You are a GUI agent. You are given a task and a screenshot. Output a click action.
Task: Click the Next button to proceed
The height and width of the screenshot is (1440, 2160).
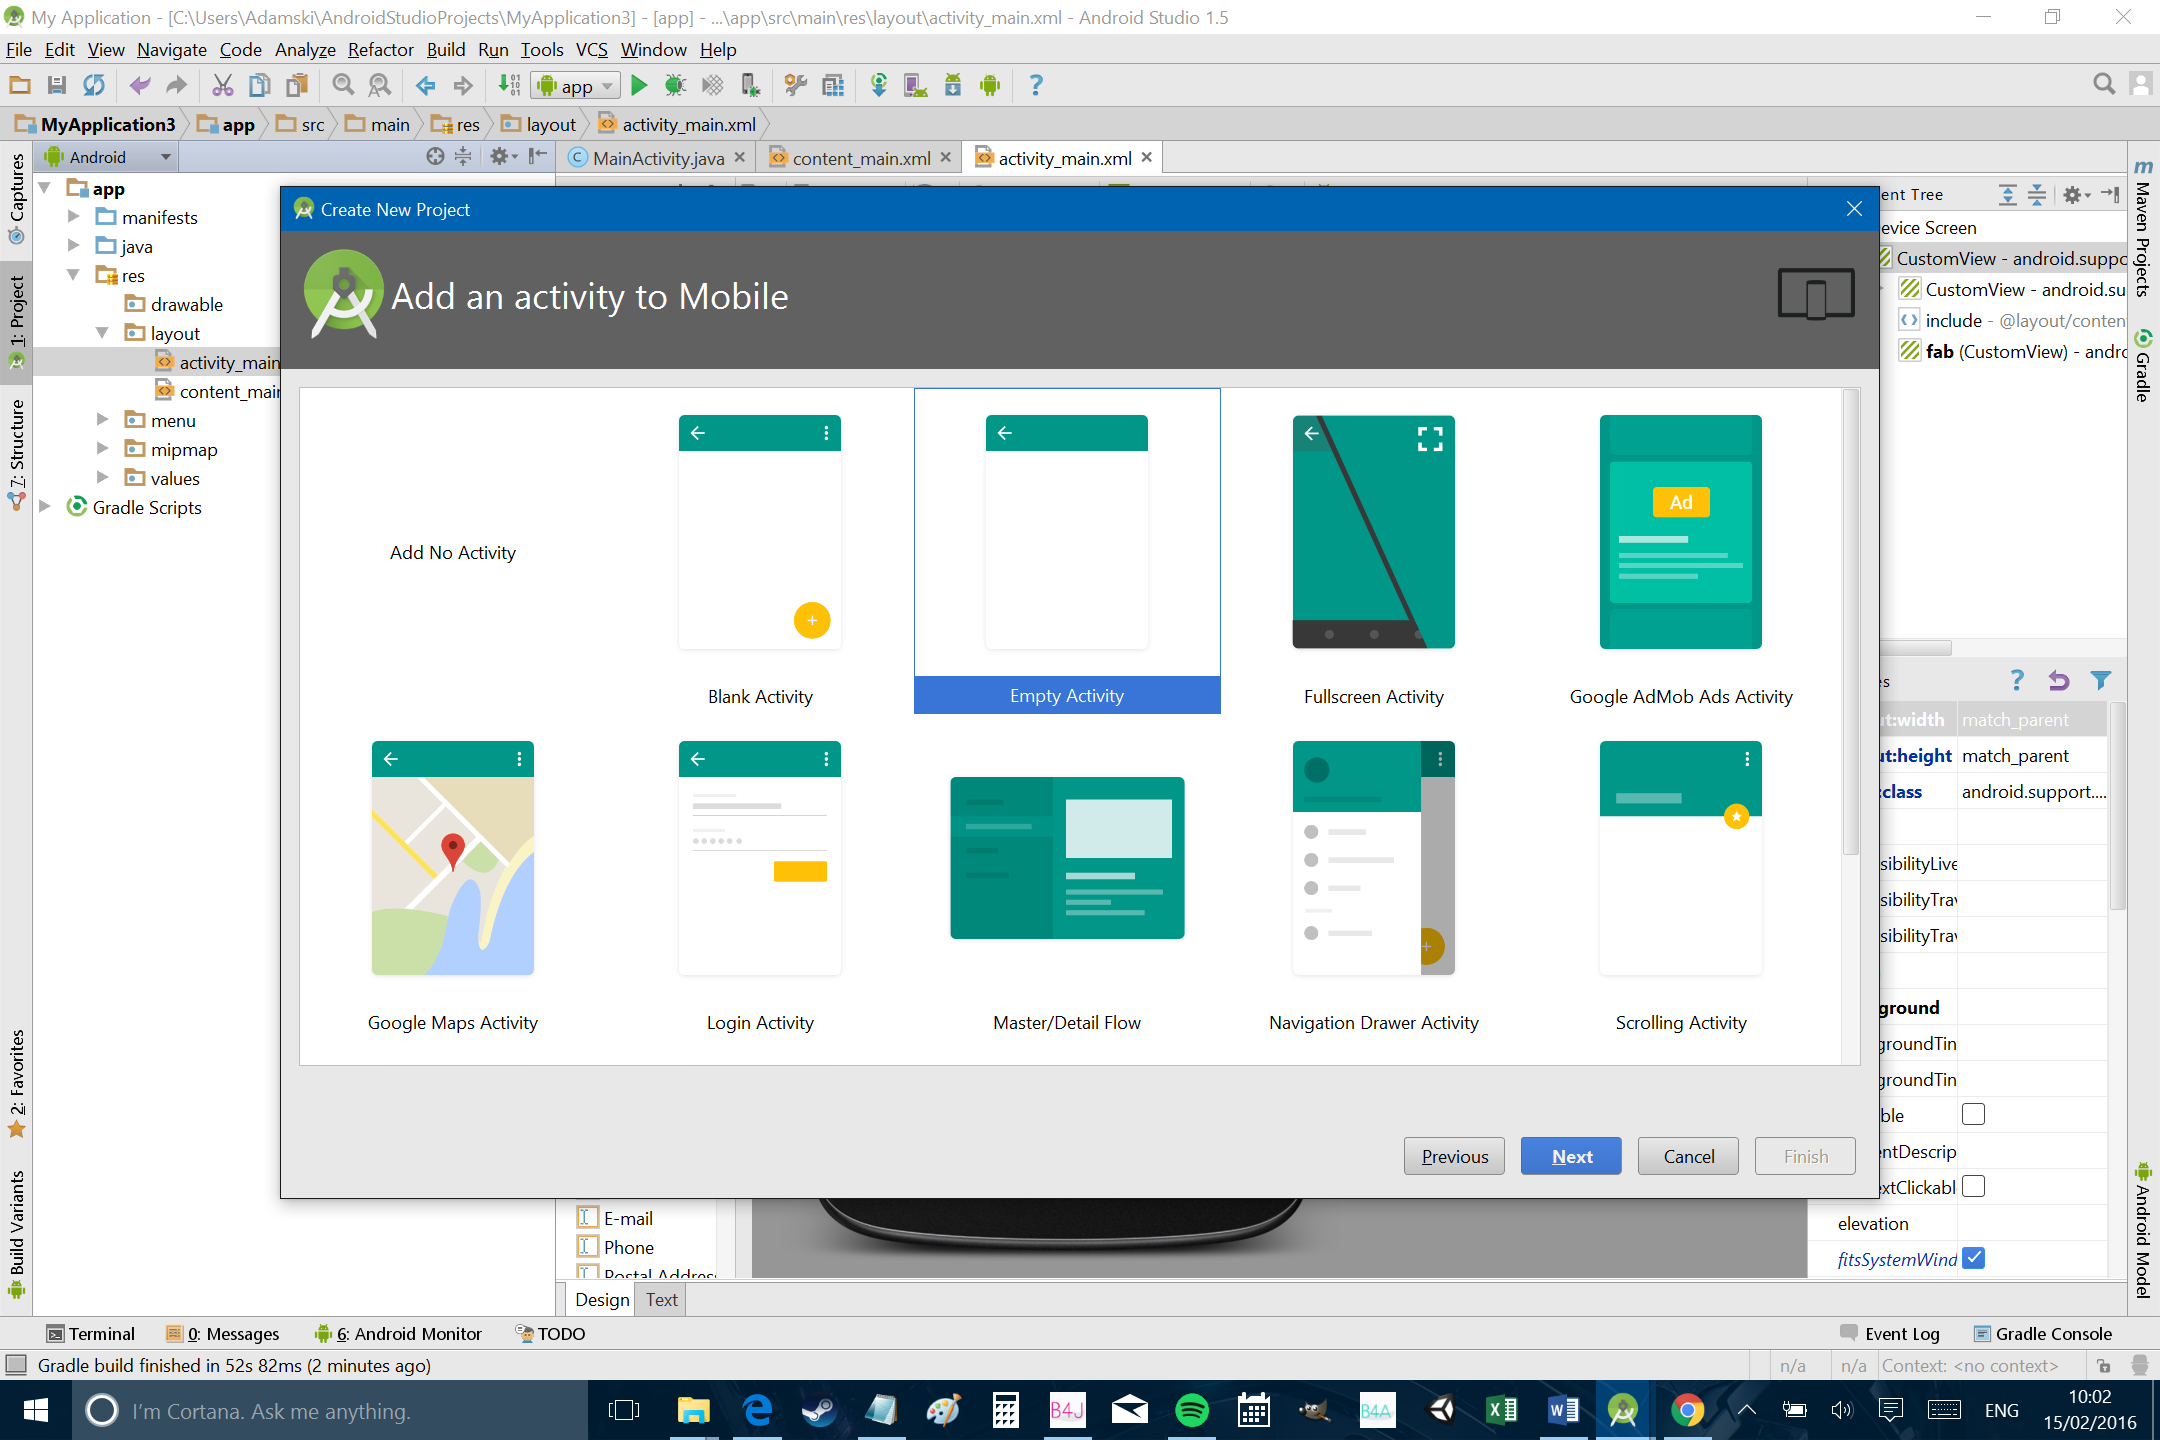(x=1572, y=1156)
